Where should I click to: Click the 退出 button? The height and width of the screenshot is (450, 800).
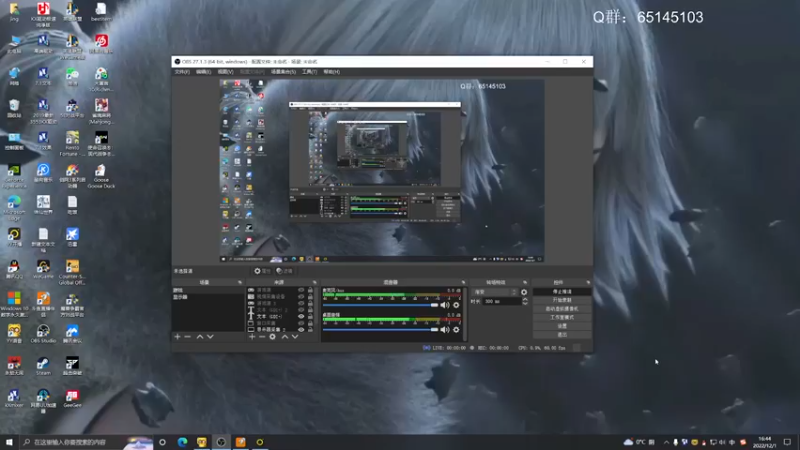pos(562,335)
